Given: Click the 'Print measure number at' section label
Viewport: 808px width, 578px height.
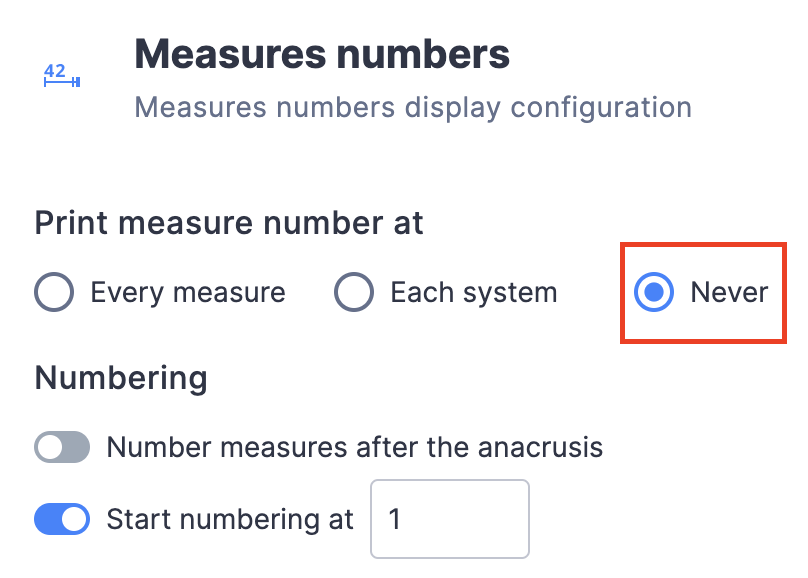Looking at the screenshot, I should pyautogui.click(x=228, y=223).
